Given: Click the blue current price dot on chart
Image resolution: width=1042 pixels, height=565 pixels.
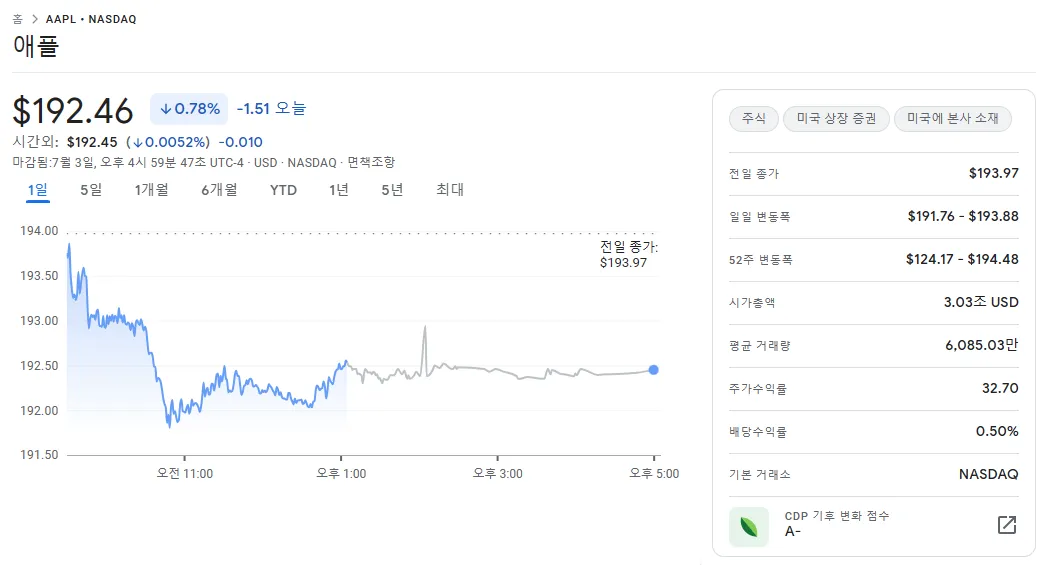Looking at the screenshot, I should click(x=653, y=370).
